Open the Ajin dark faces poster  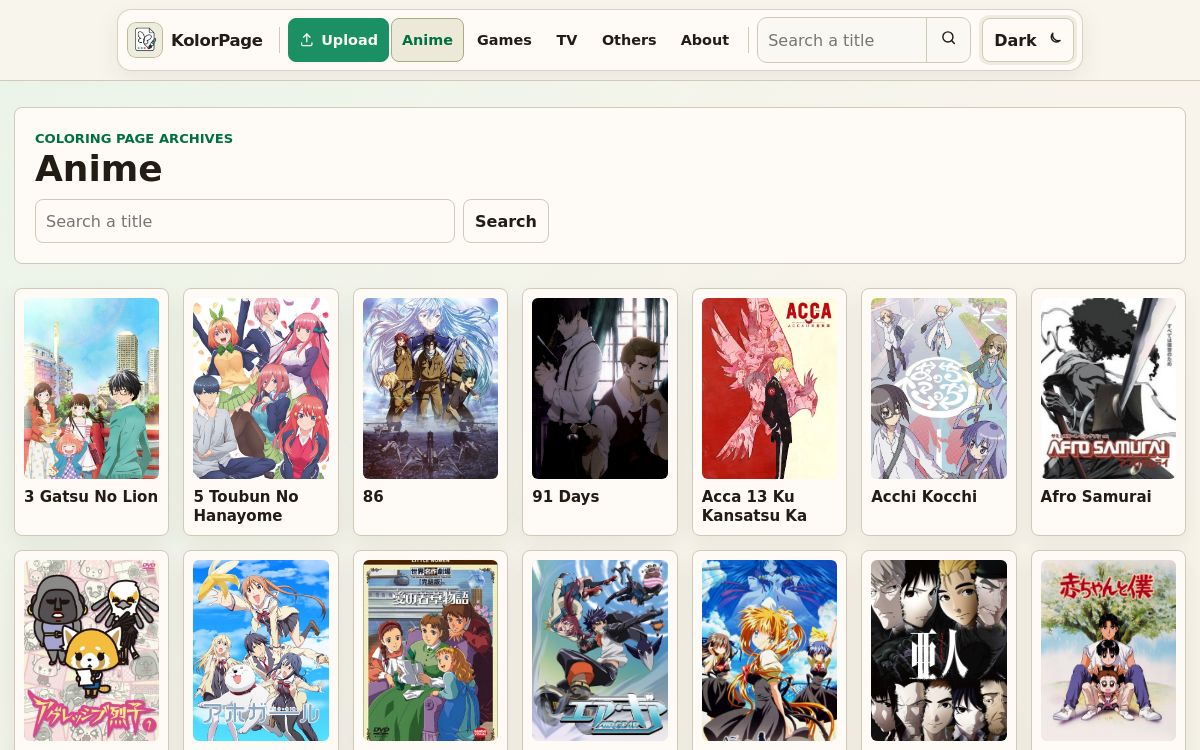click(x=939, y=650)
